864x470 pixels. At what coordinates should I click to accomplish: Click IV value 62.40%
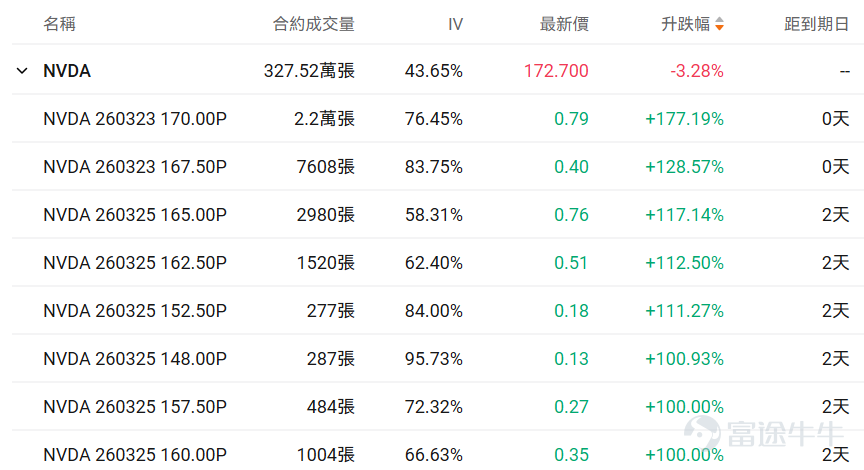(434, 263)
